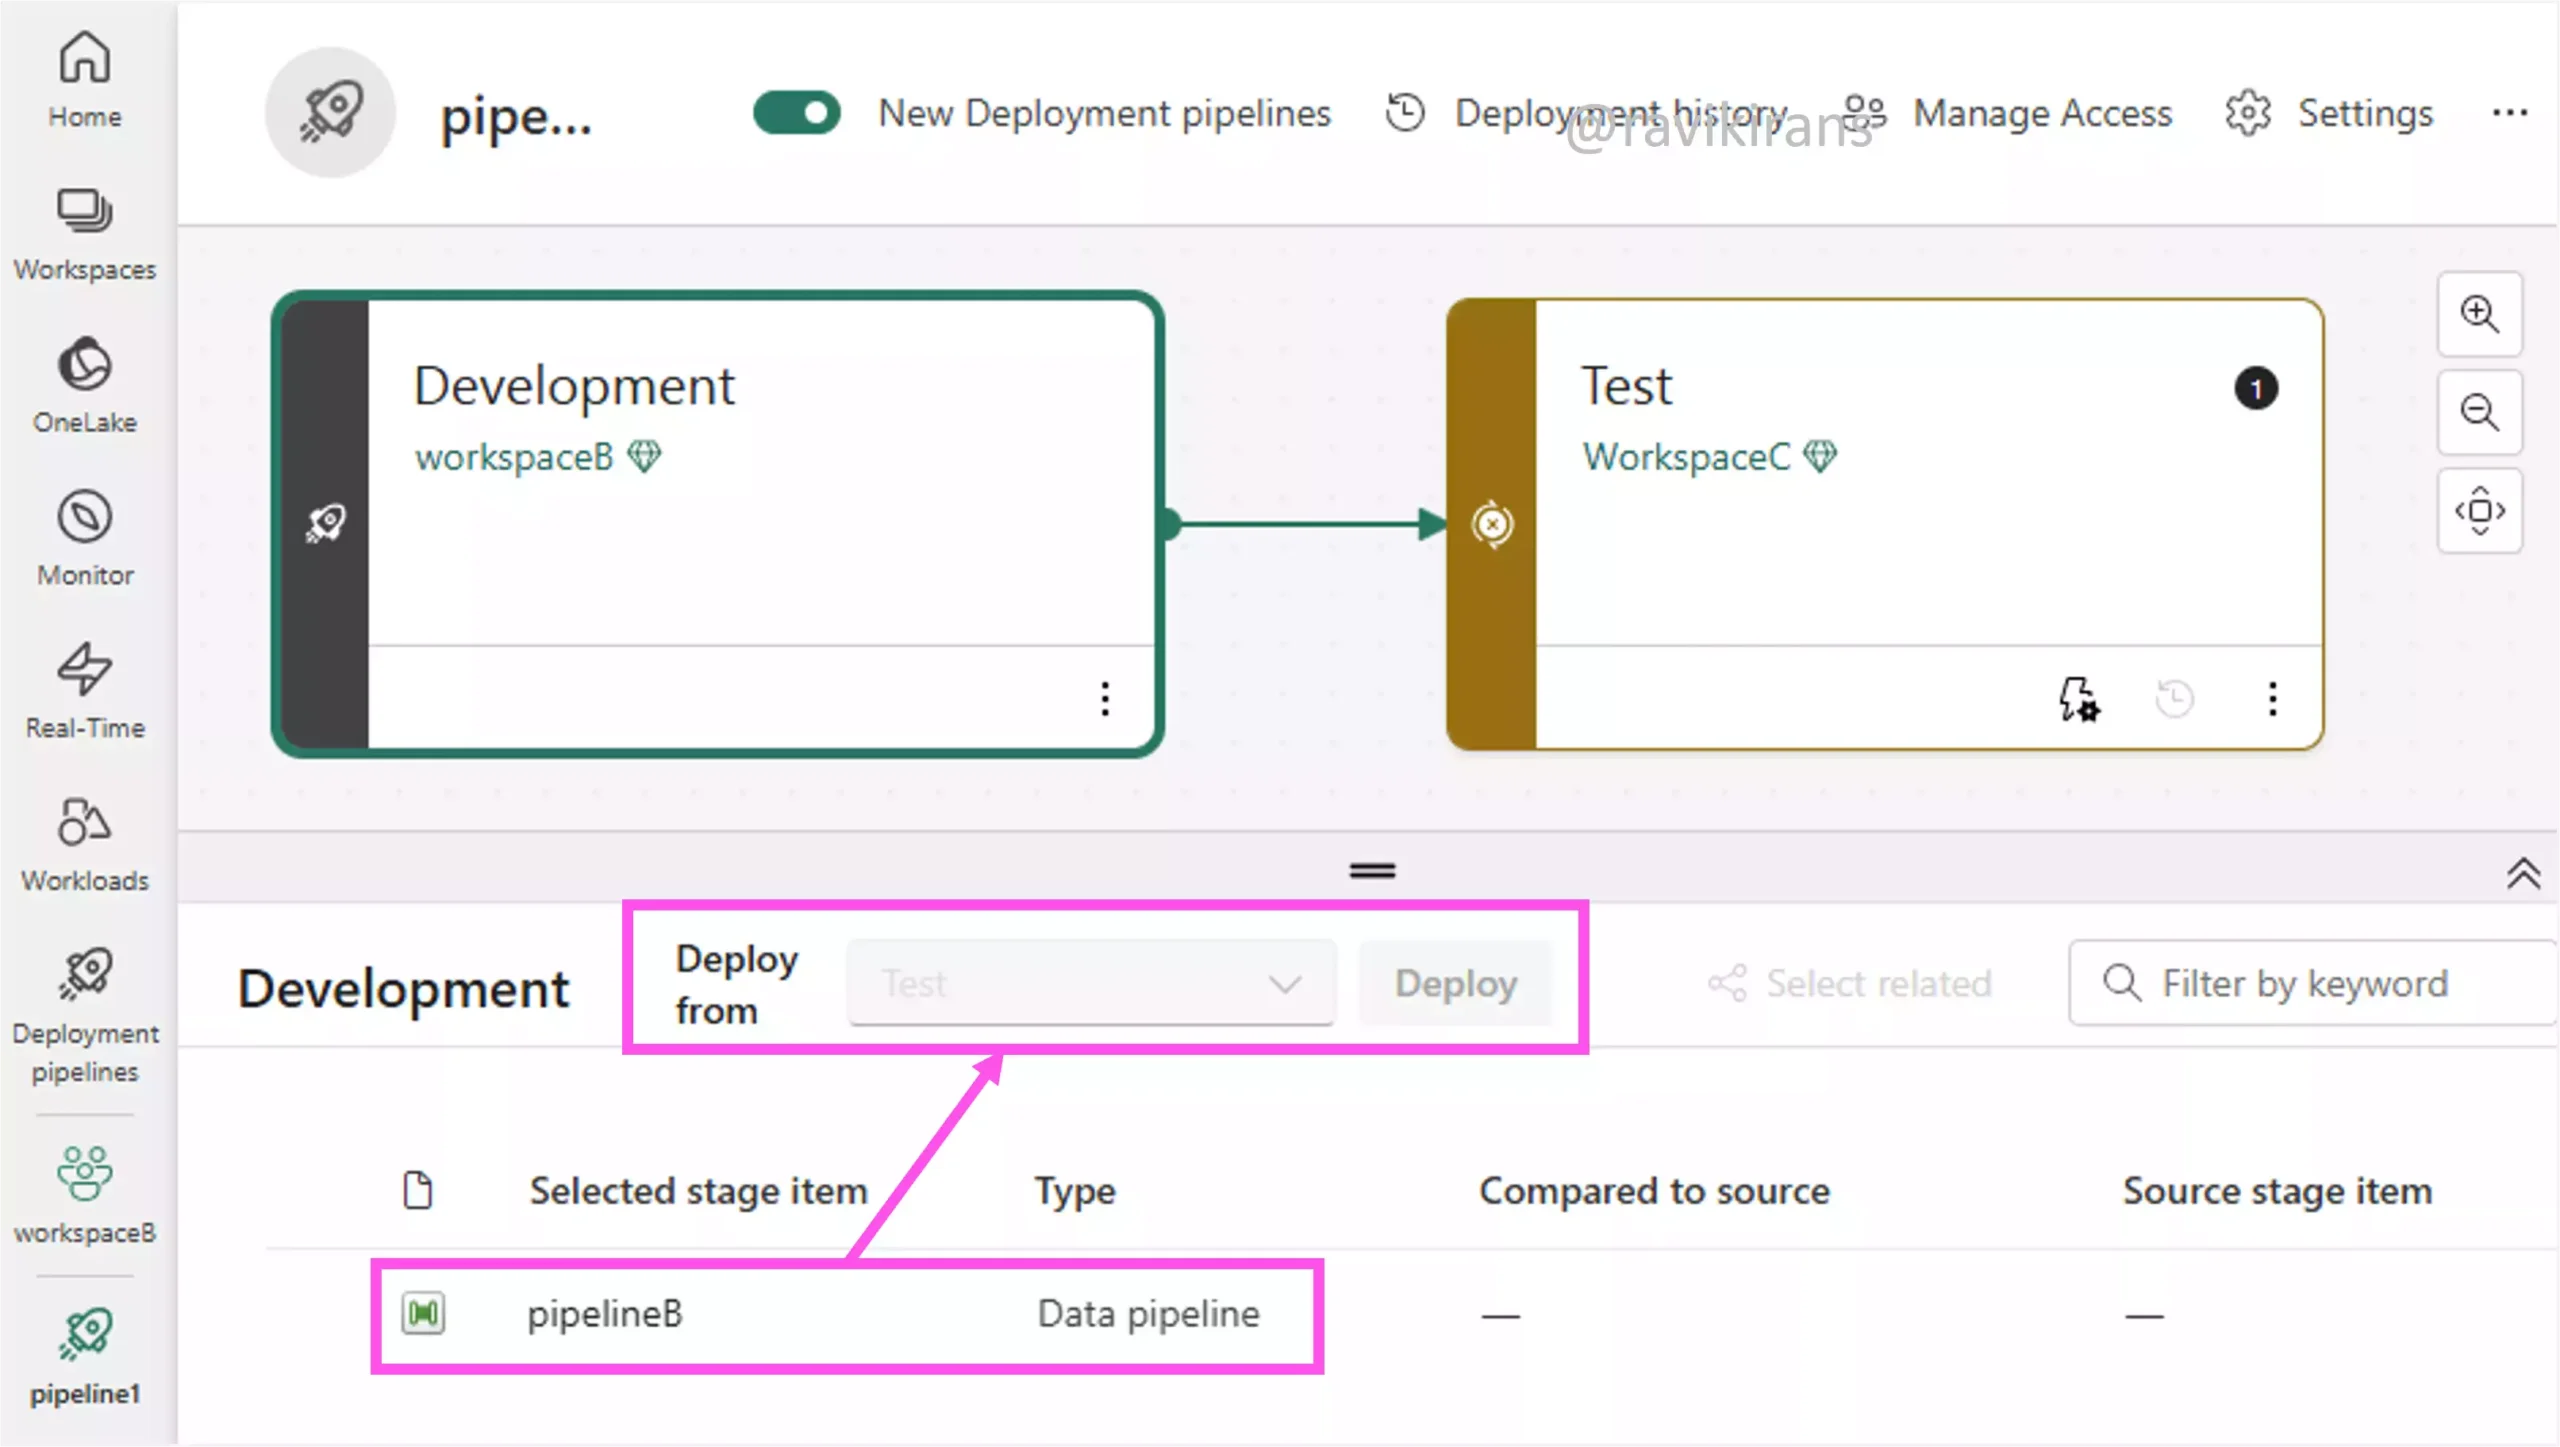Open Development stage more options menu
This screenshot has height=1447, width=2560.
tap(1105, 698)
